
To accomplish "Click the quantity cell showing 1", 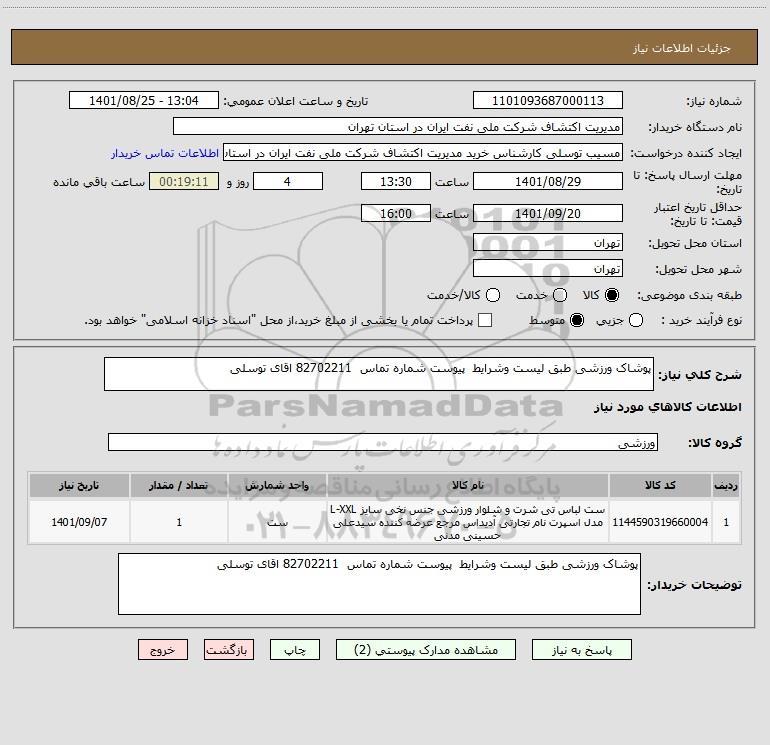I will (x=179, y=522).
